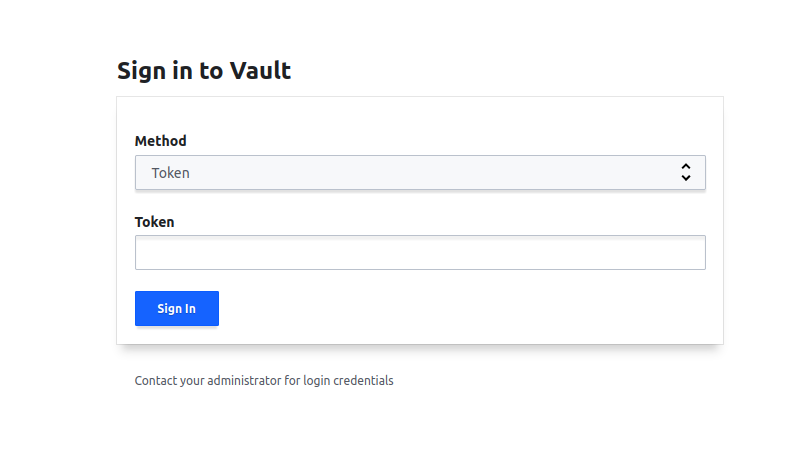807x470 pixels.
Task: Open the Method dropdown
Action: [420, 172]
